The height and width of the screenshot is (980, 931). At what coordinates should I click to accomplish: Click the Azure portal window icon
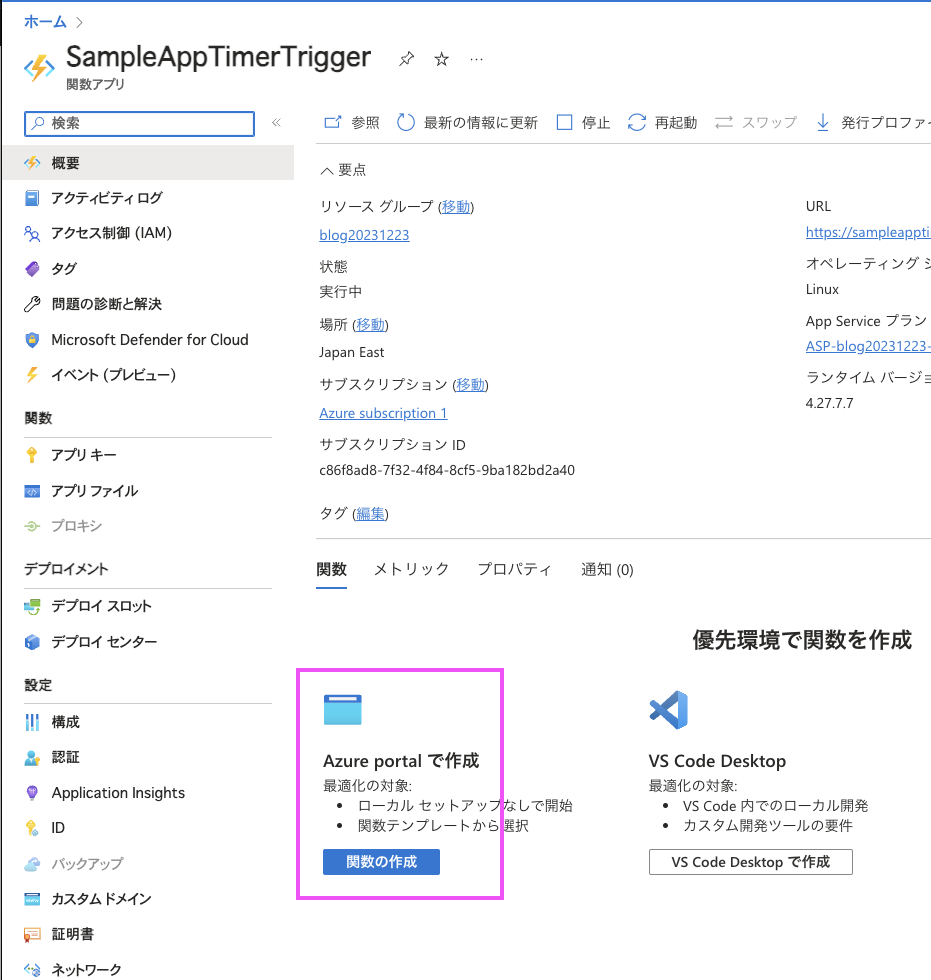coord(342,710)
